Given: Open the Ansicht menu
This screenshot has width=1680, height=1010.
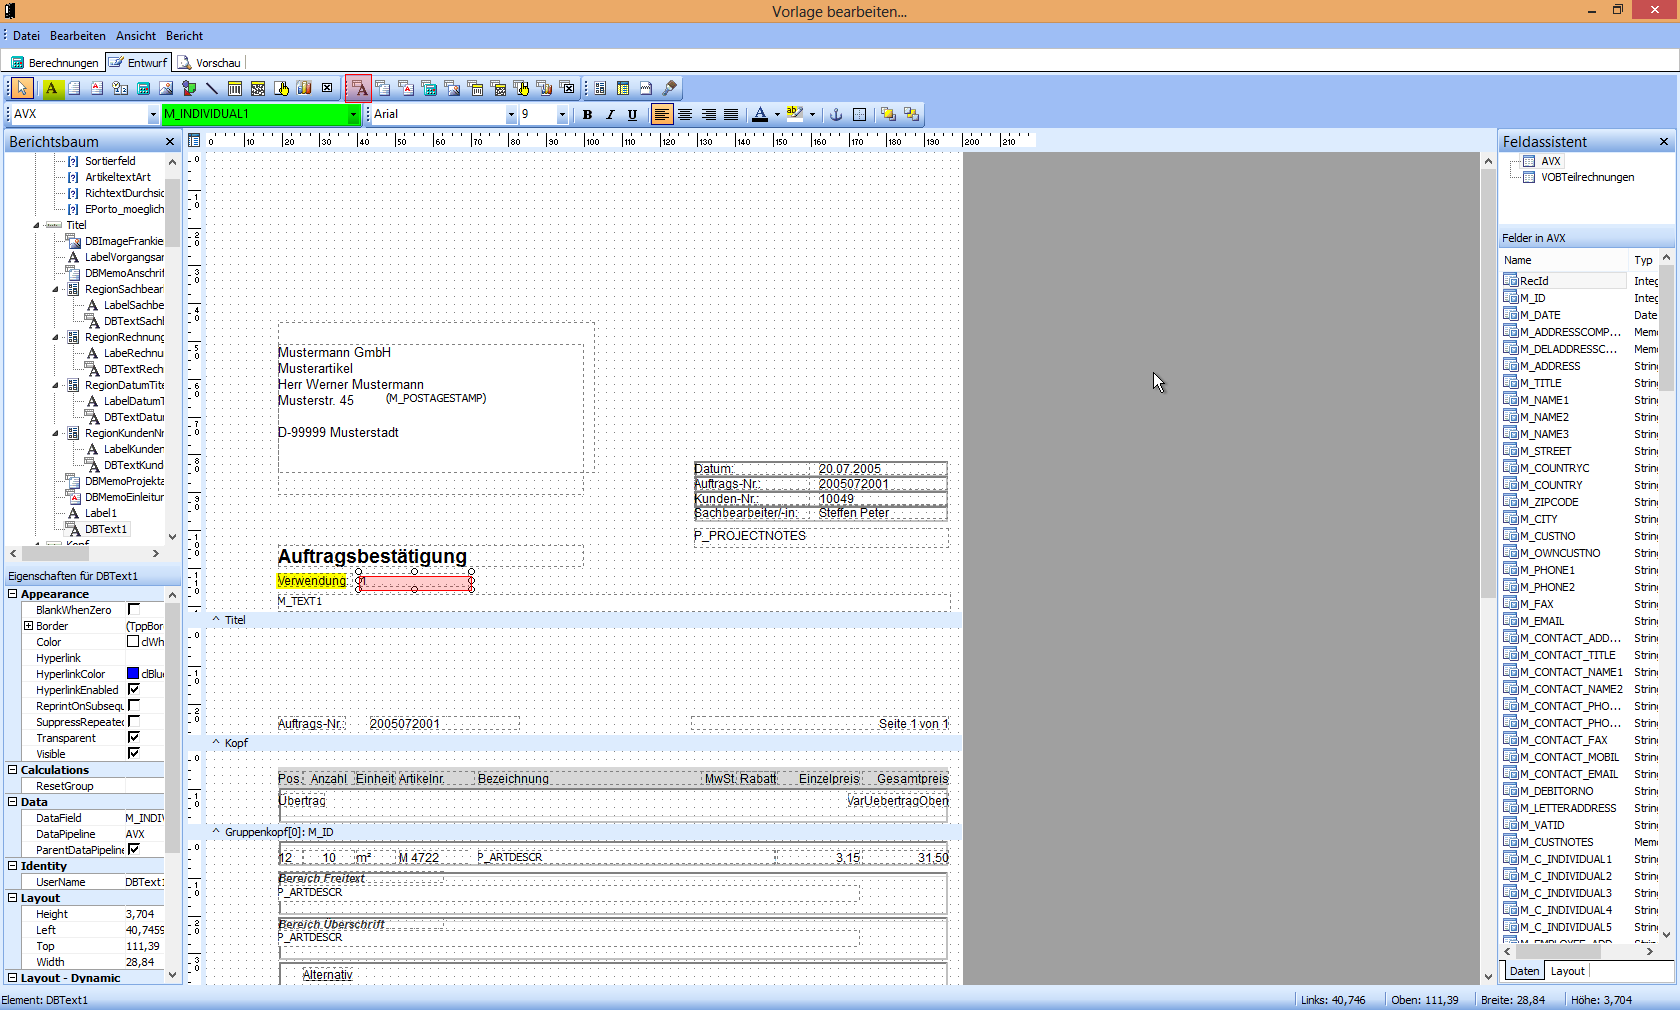Looking at the screenshot, I should [136, 36].
